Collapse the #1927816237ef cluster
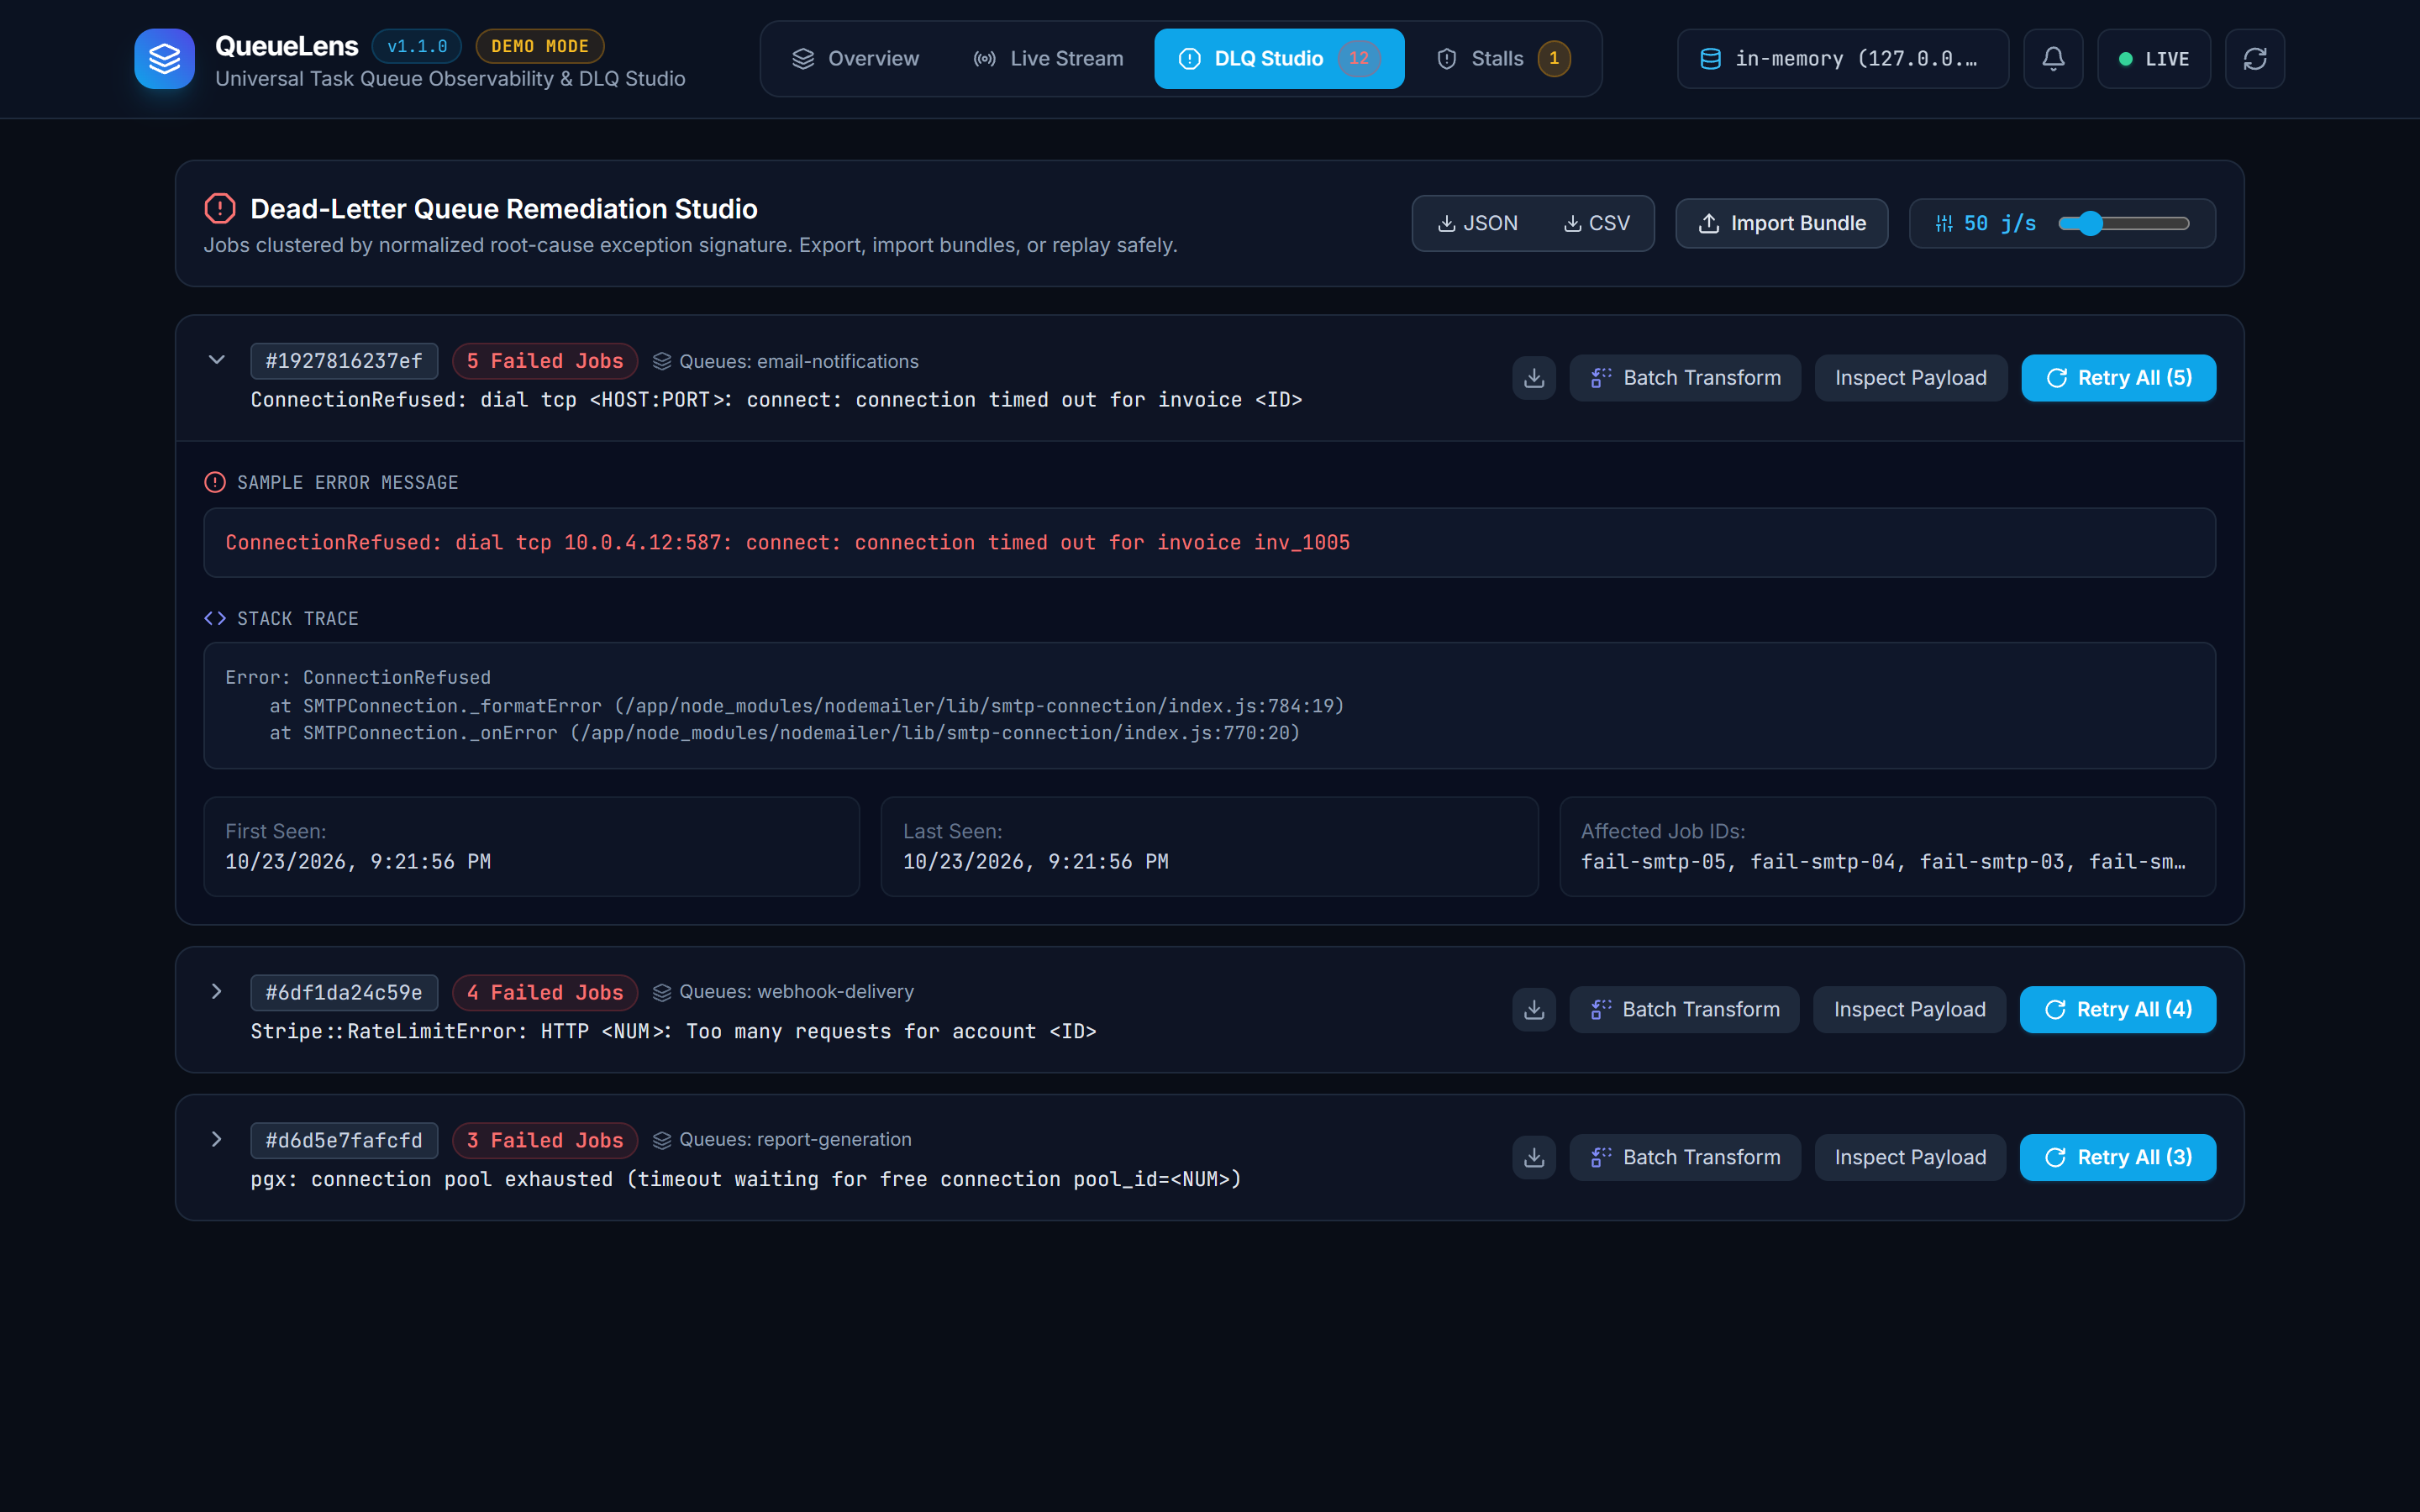Screen dimensions: 2420x1512 pyautogui.click(x=216, y=360)
